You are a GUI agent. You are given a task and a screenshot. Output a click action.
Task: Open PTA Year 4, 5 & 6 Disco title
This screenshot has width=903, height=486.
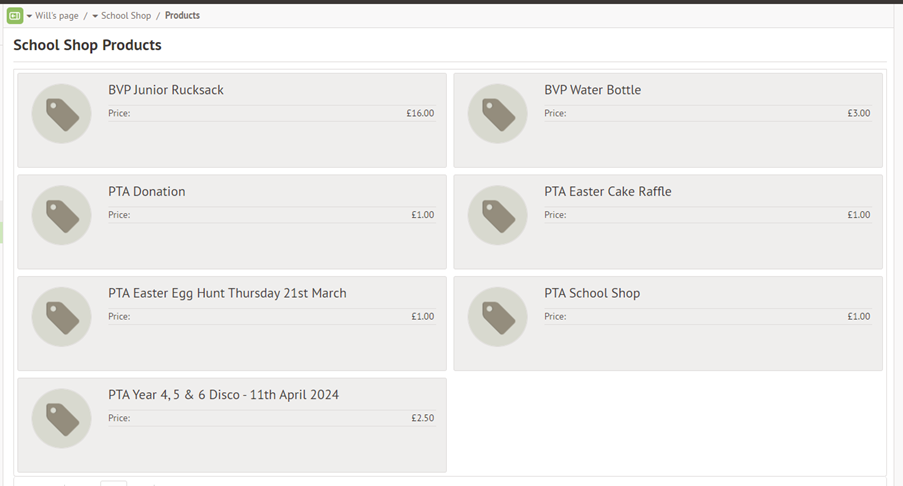223,394
